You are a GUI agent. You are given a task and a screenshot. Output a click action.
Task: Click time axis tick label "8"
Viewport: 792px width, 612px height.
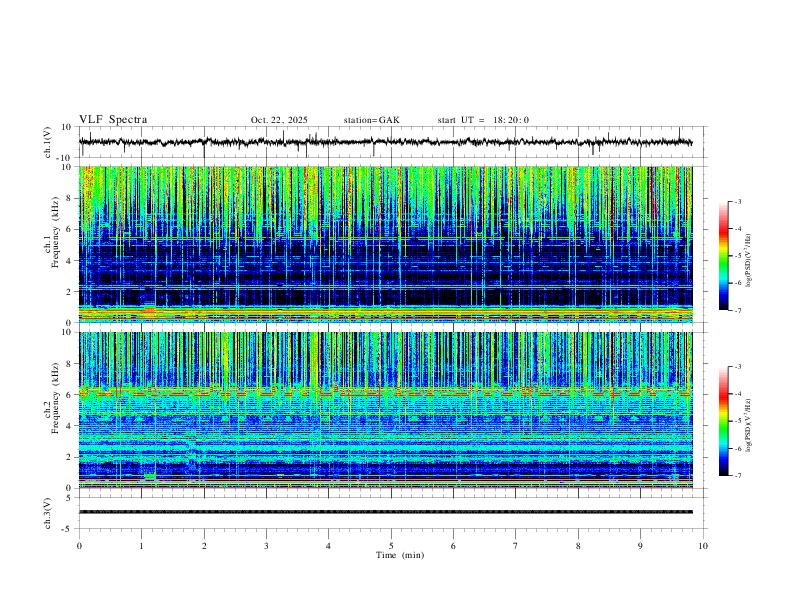click(x=578, y=546)
